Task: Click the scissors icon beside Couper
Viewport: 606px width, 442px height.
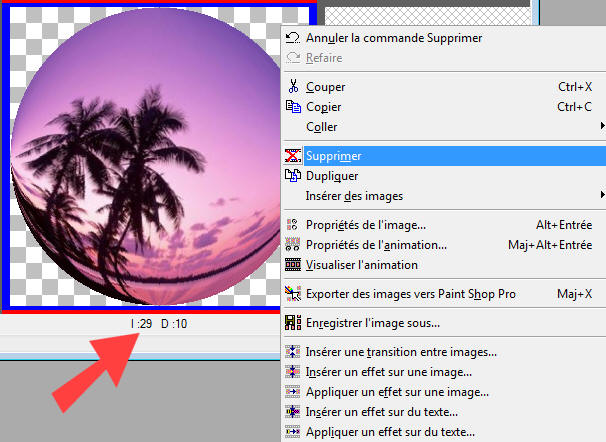Action: [x=293, y=86]
